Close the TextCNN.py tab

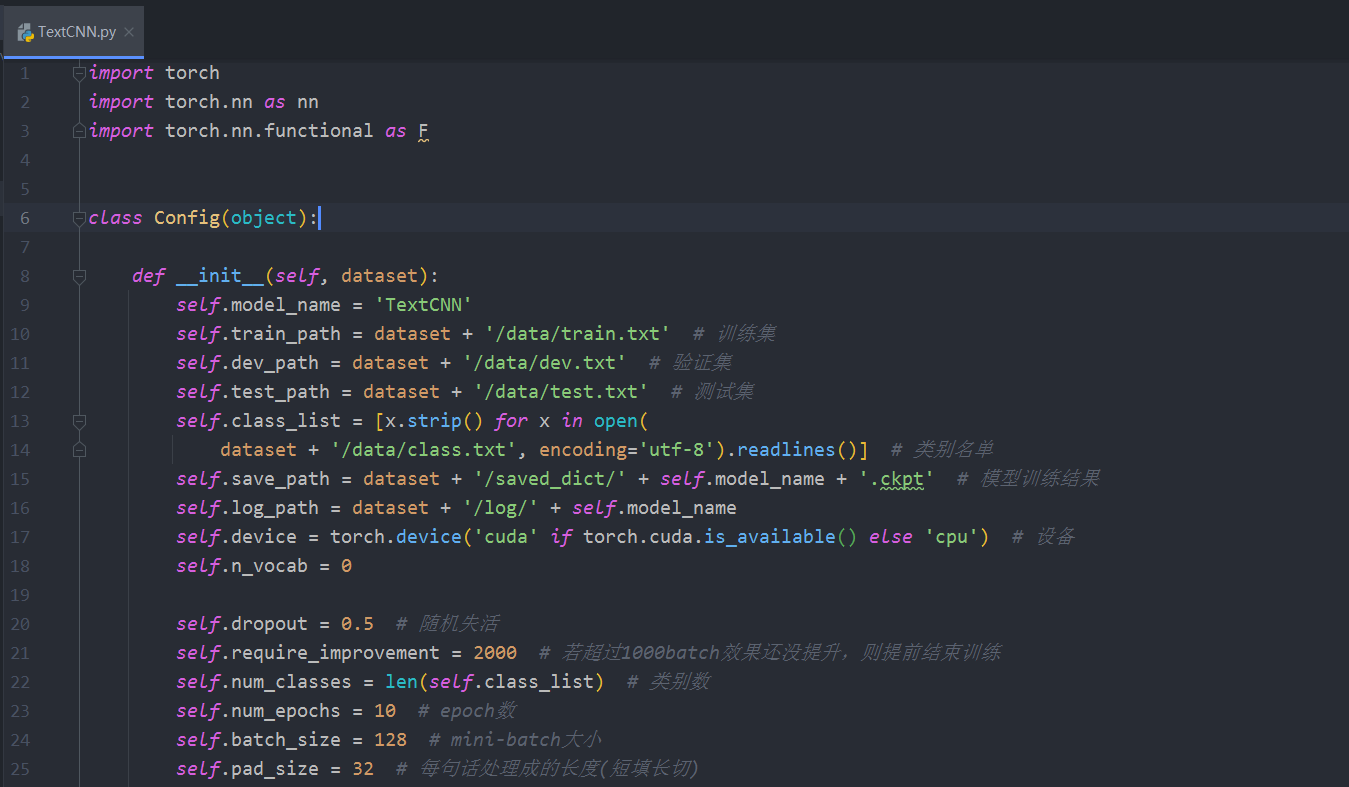tap(129, 32)
